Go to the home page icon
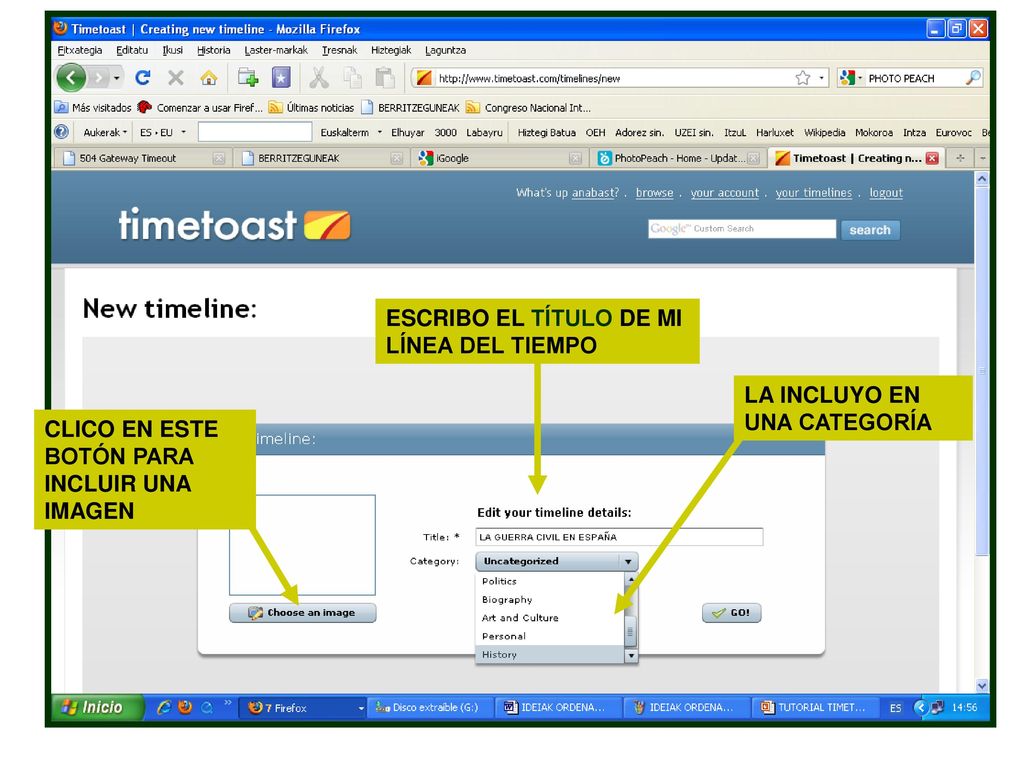This screenshot has width=1024, height=768. tap(208, 78)
